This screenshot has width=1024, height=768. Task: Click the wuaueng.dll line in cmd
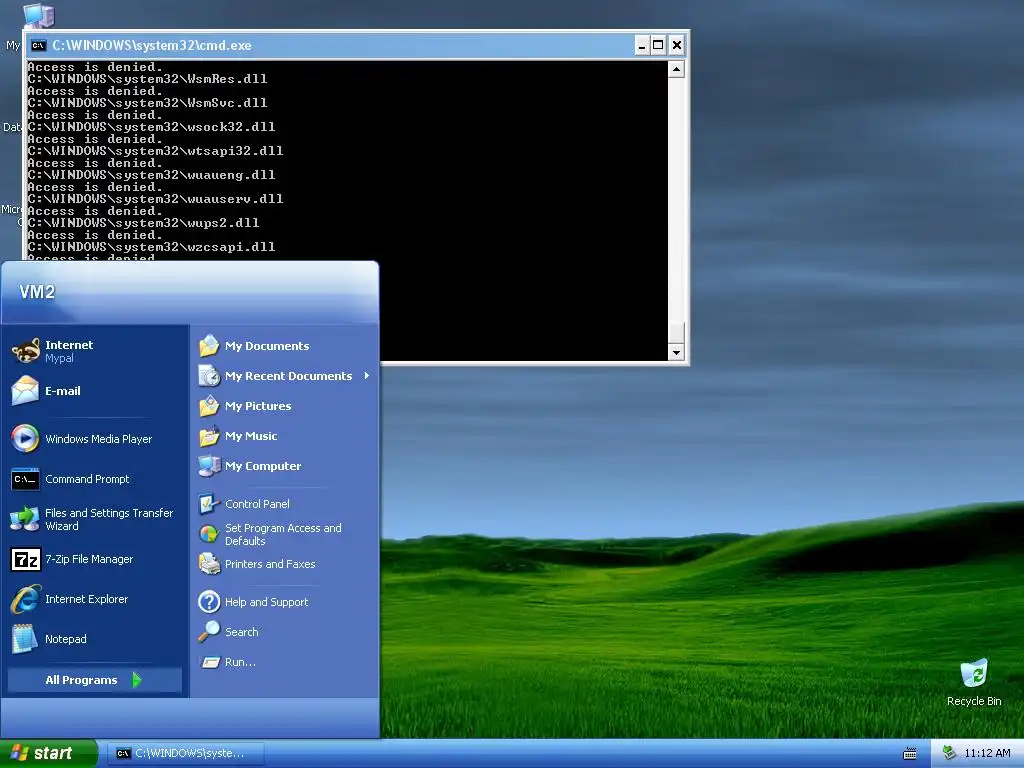coord(151,175)
